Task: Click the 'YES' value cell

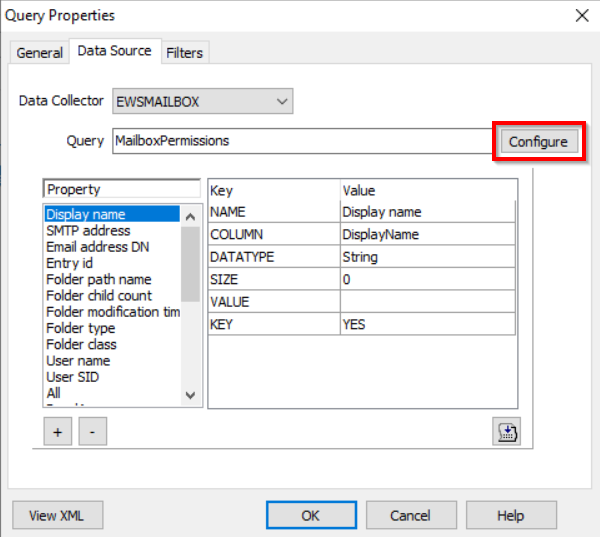Action: [427, 324]
